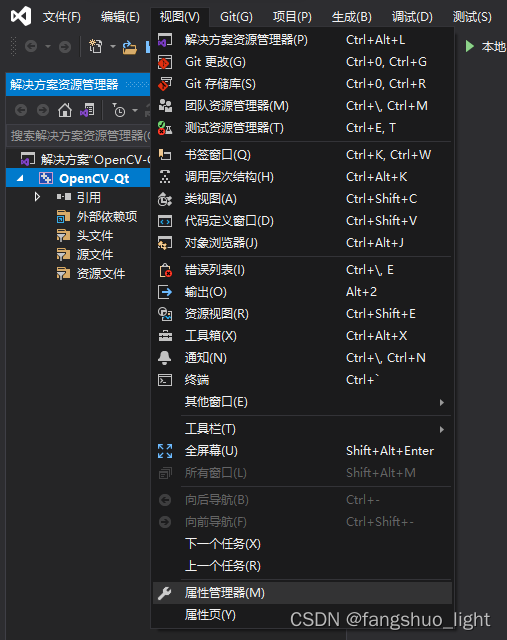
Task: Choose 属性页(Y) menu entry
Action: [x=302, y=615]
